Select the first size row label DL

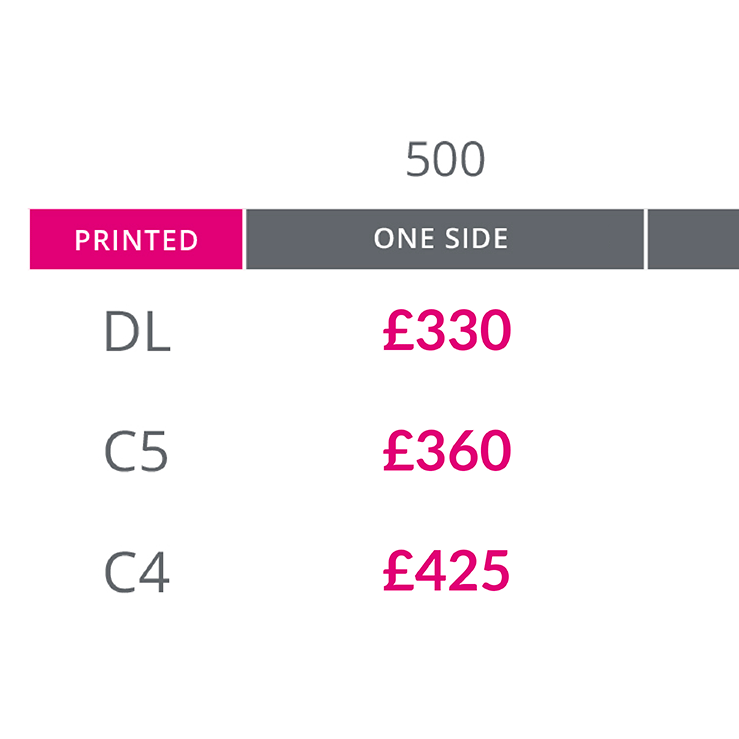pyautogui.click(x=137, y=331)
